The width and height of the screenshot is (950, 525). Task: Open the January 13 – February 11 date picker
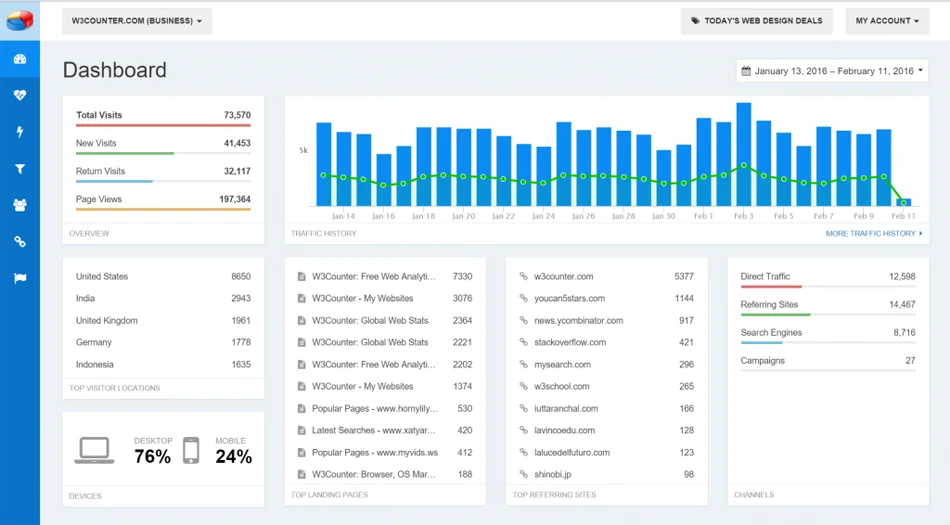click(x=832, y=71)
